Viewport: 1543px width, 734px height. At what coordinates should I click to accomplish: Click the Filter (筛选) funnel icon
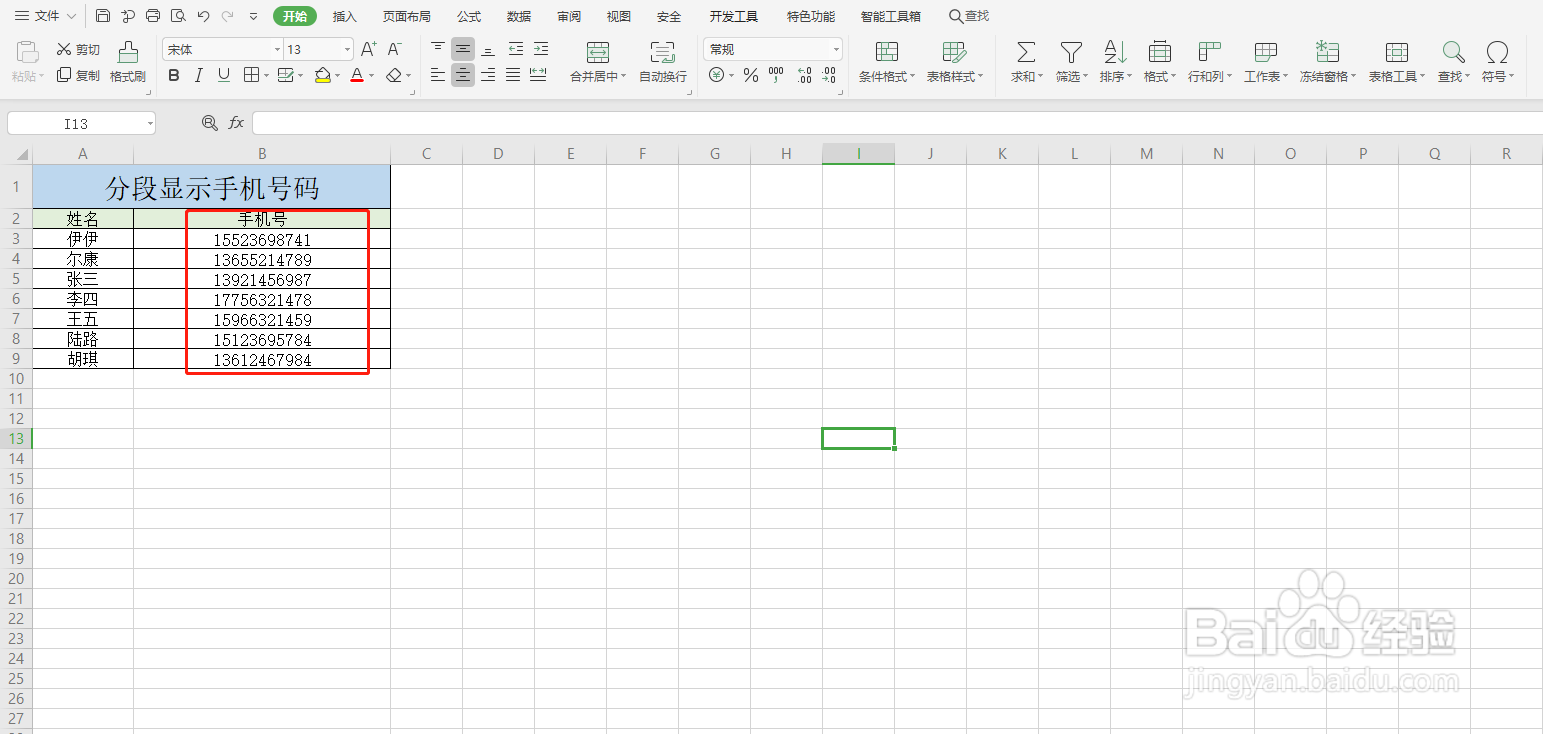point(1071,52)
